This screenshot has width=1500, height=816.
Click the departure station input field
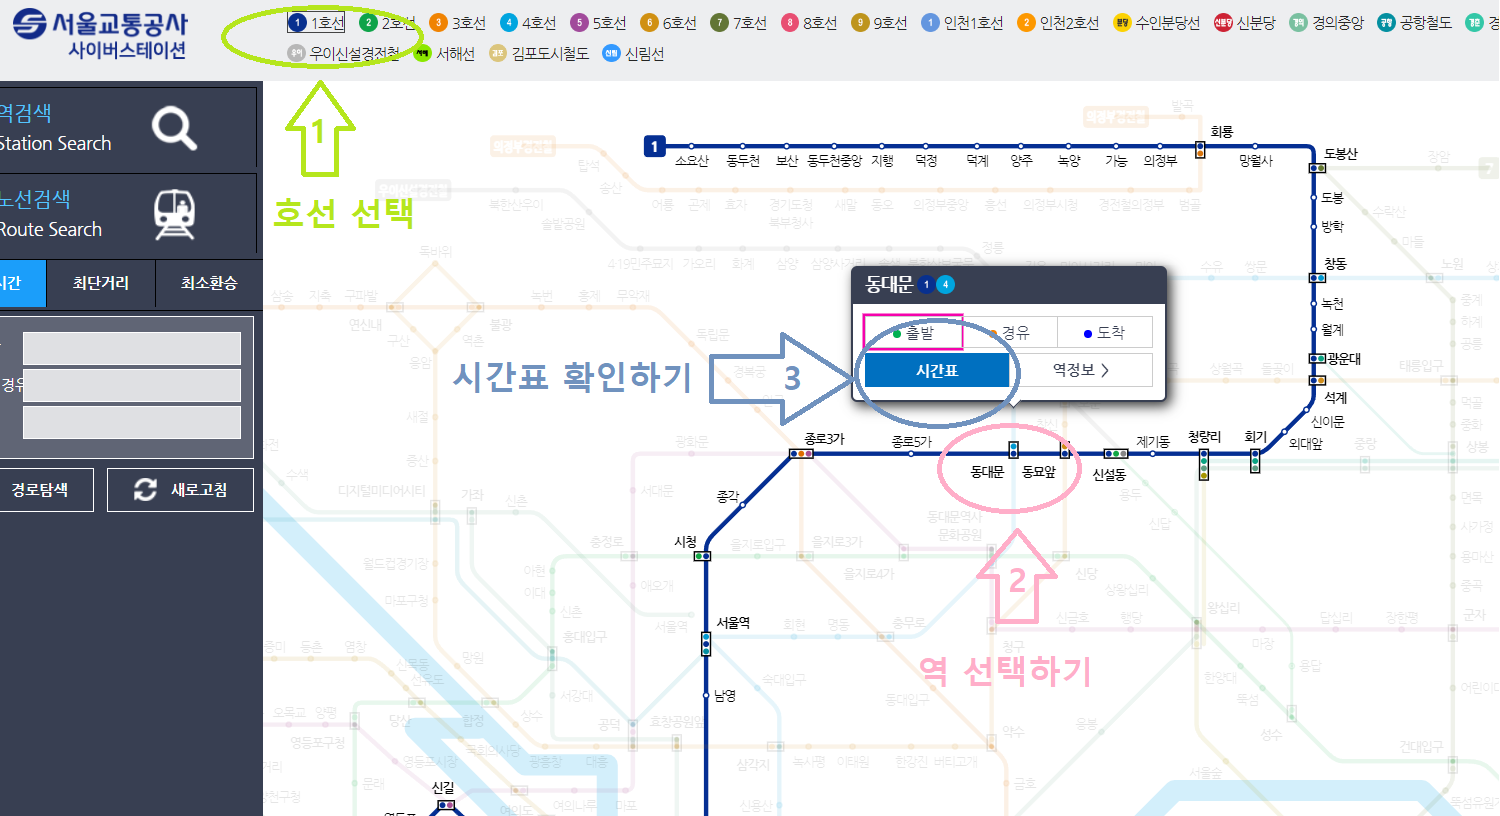[x=130, y=347]
